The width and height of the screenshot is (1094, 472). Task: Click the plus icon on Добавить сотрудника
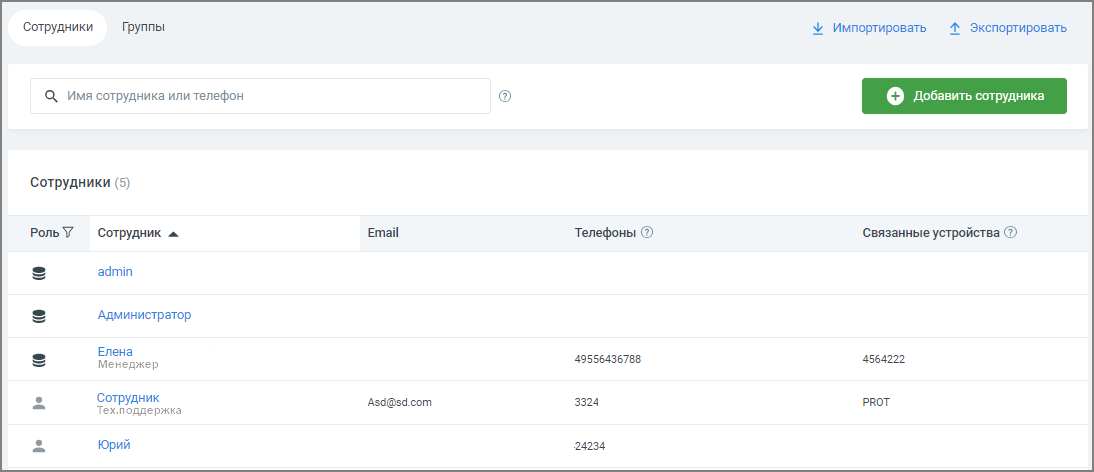click(895, 96)
